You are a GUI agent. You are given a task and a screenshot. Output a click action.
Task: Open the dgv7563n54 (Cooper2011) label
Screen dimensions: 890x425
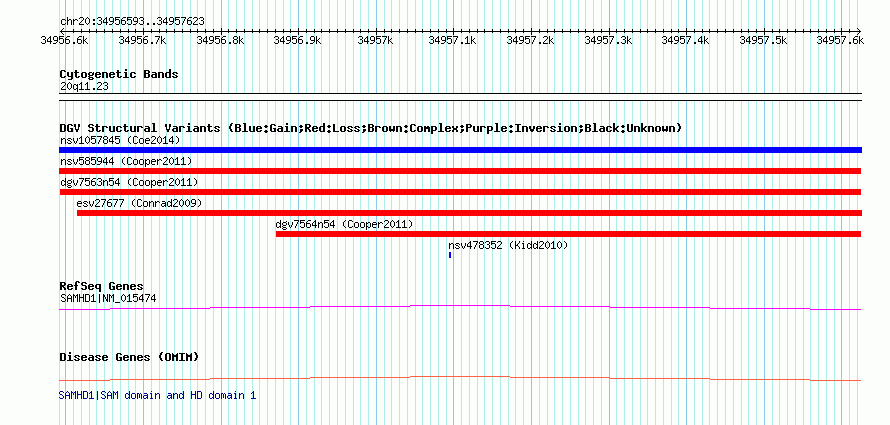(x=129, y=182)
